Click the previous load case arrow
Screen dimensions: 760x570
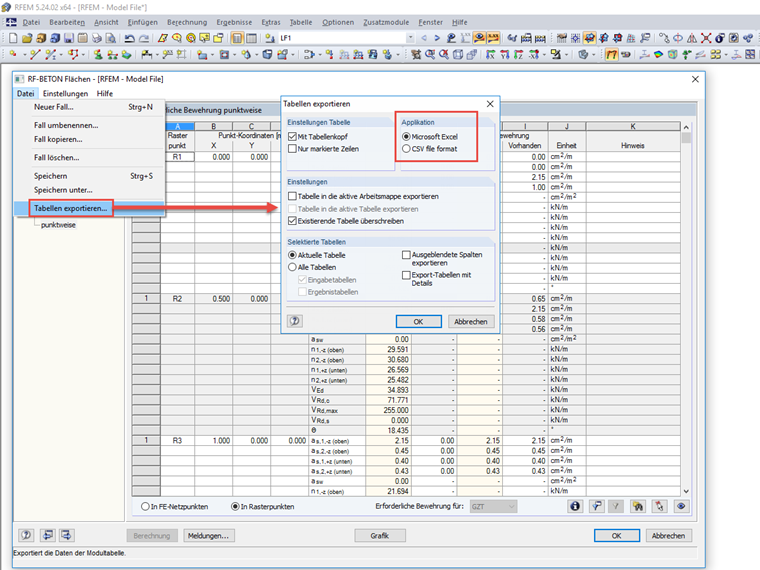pos(424,38)
